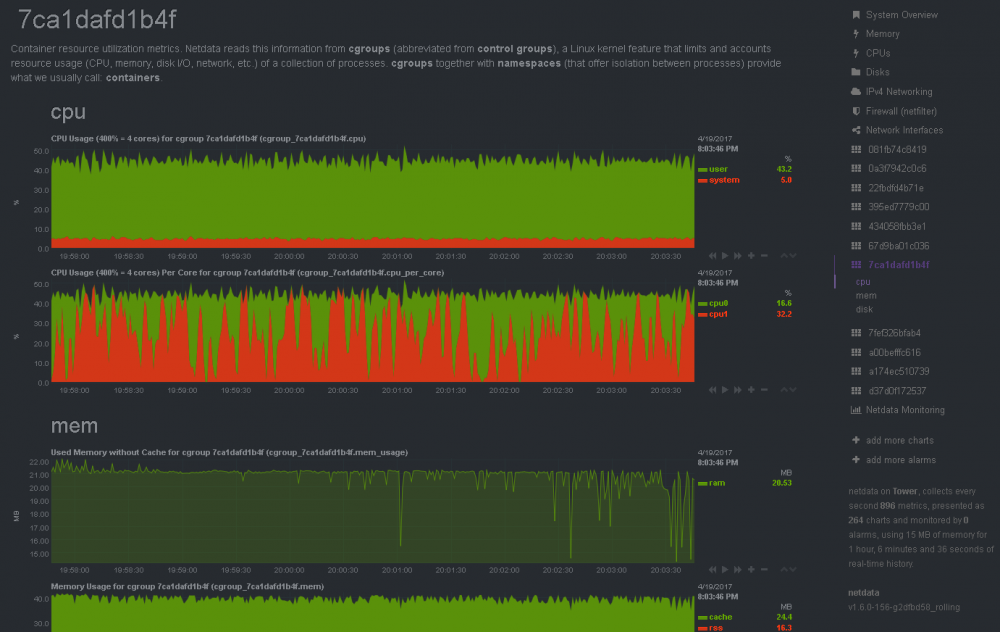Image resolution: width=1000 pixels, height=632 pixels.
Task: Click the add more alarms link
Action: click(901, 460)
